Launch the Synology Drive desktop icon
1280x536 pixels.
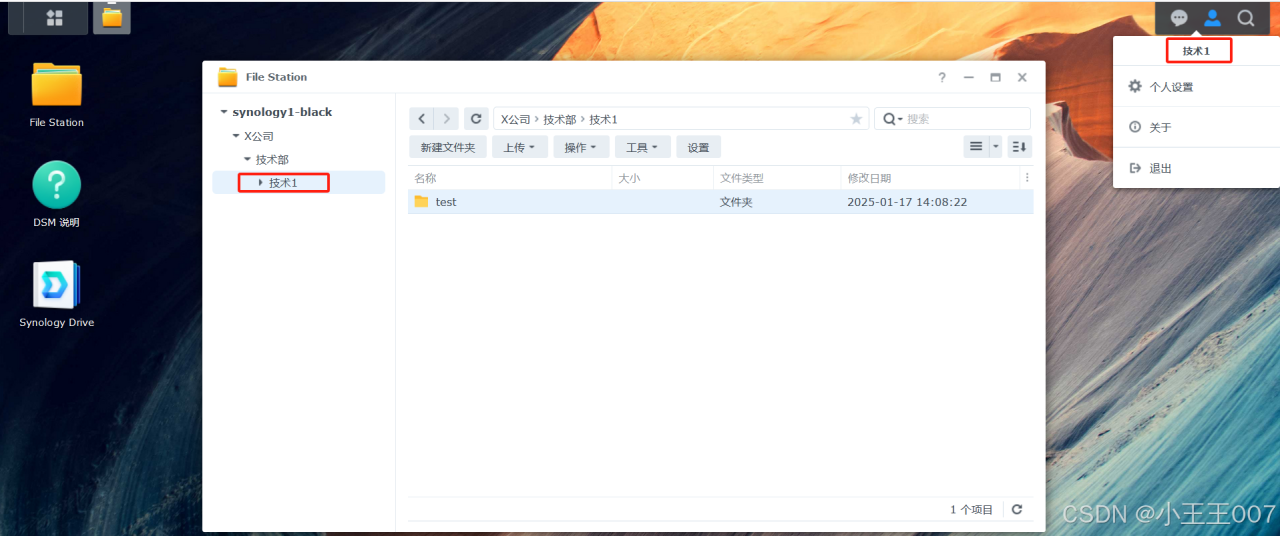point(56,295)
